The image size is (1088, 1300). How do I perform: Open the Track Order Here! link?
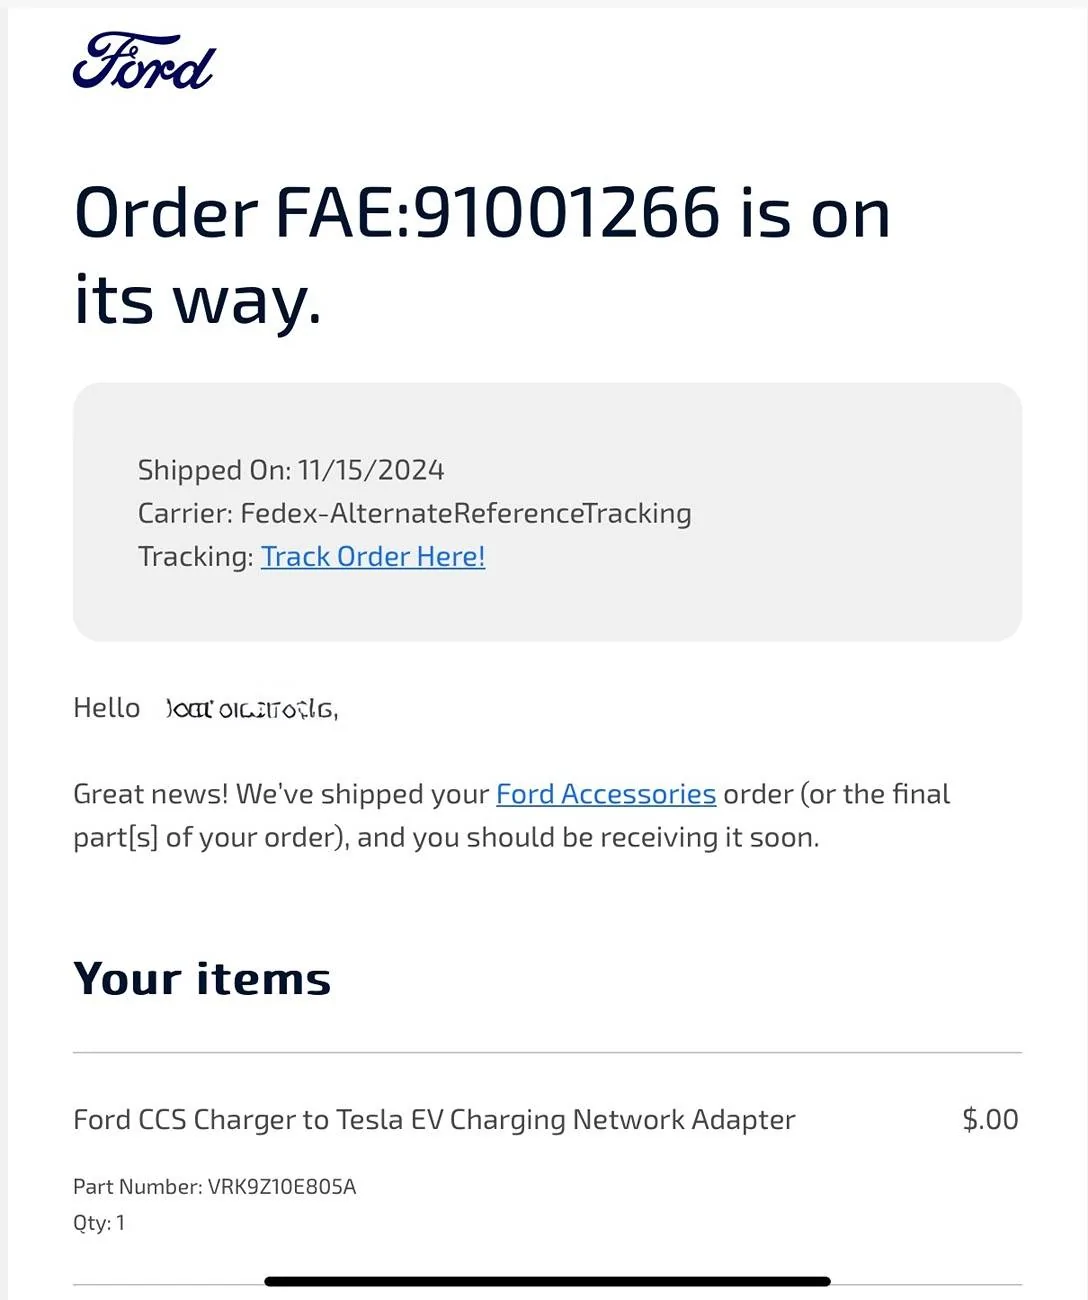point(372,556)
